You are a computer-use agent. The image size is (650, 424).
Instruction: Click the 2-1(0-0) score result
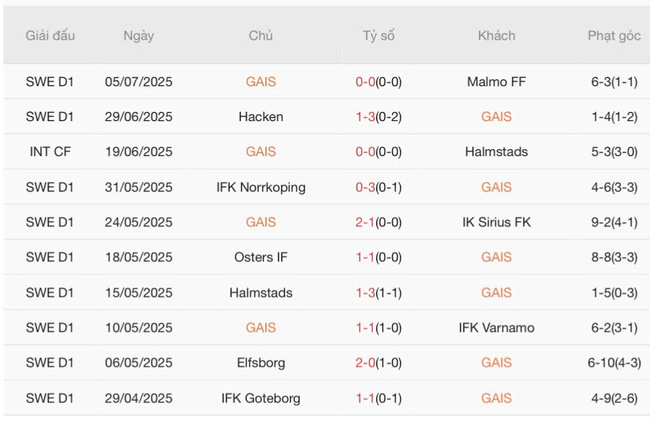coord(379,222)
